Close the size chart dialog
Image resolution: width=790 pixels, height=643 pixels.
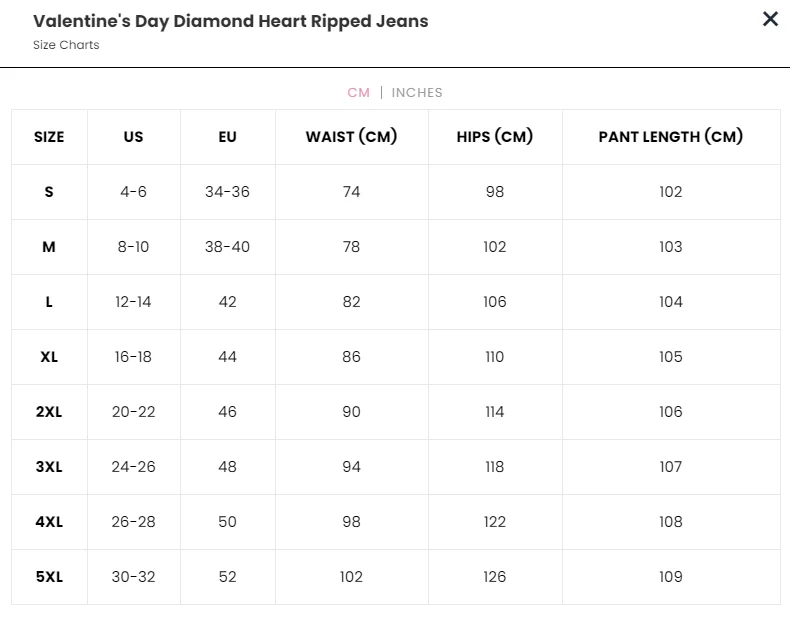coord(770,19)
